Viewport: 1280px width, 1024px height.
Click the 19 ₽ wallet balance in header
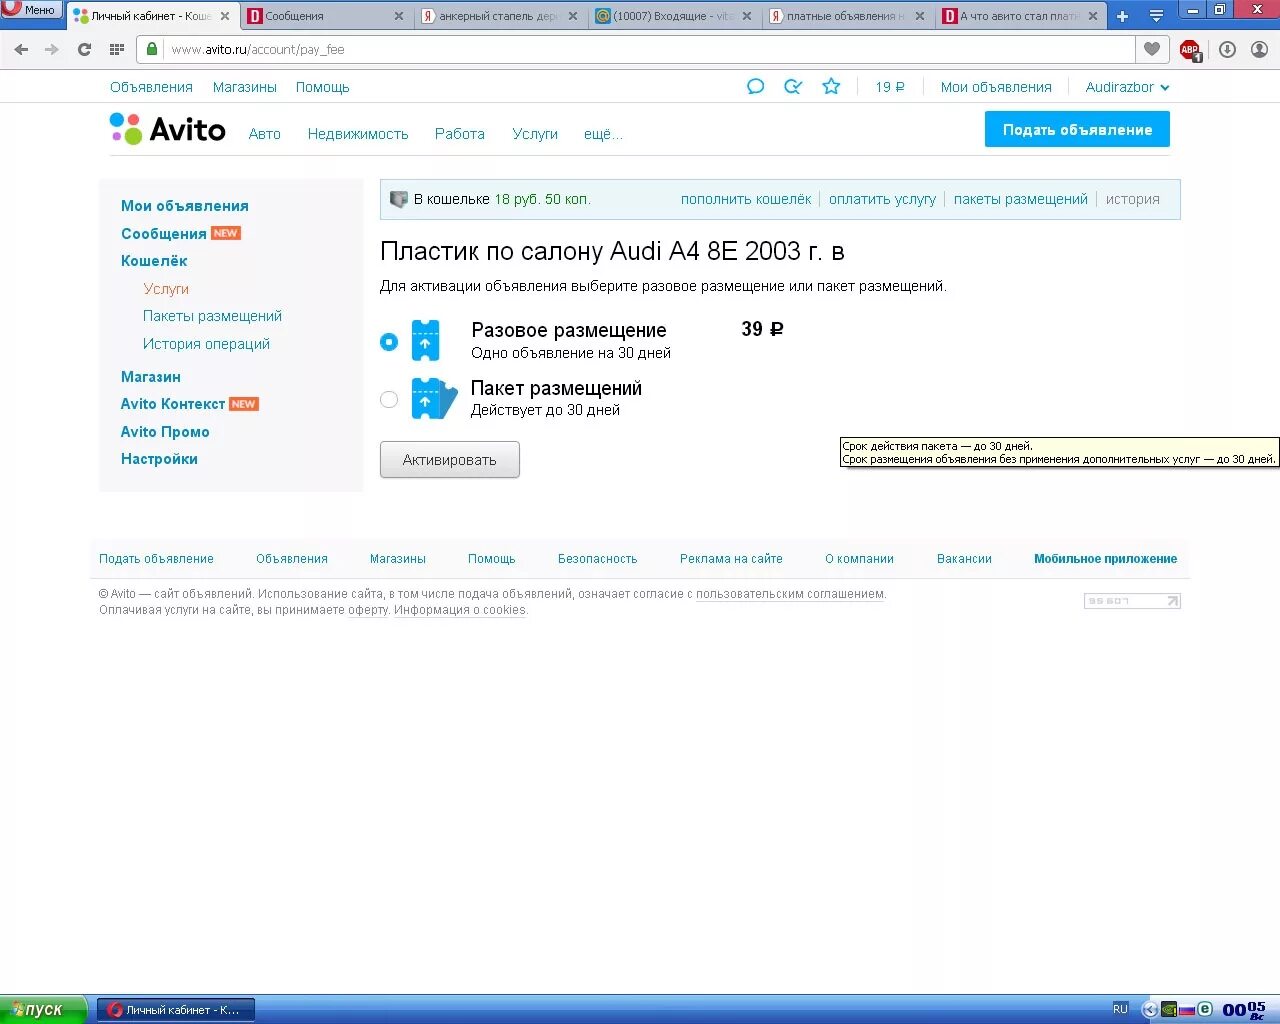pyautogui.click(x=890, y=87)
